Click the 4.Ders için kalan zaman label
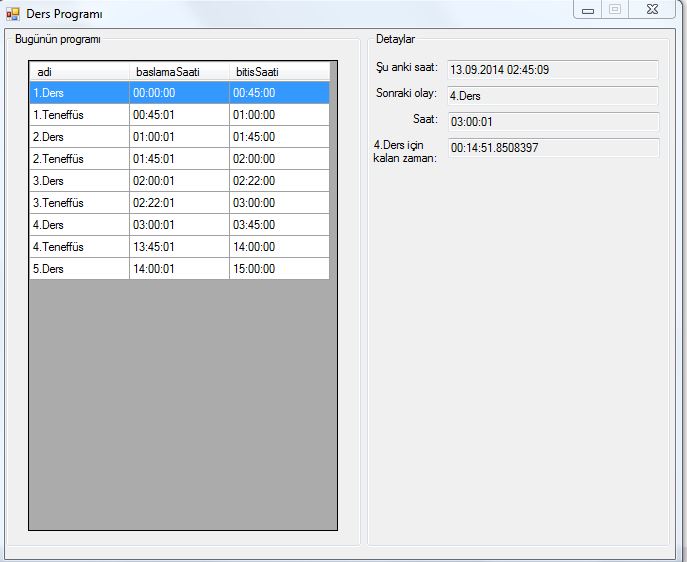This screenshot has width=687, height=562. click(405, 152)
